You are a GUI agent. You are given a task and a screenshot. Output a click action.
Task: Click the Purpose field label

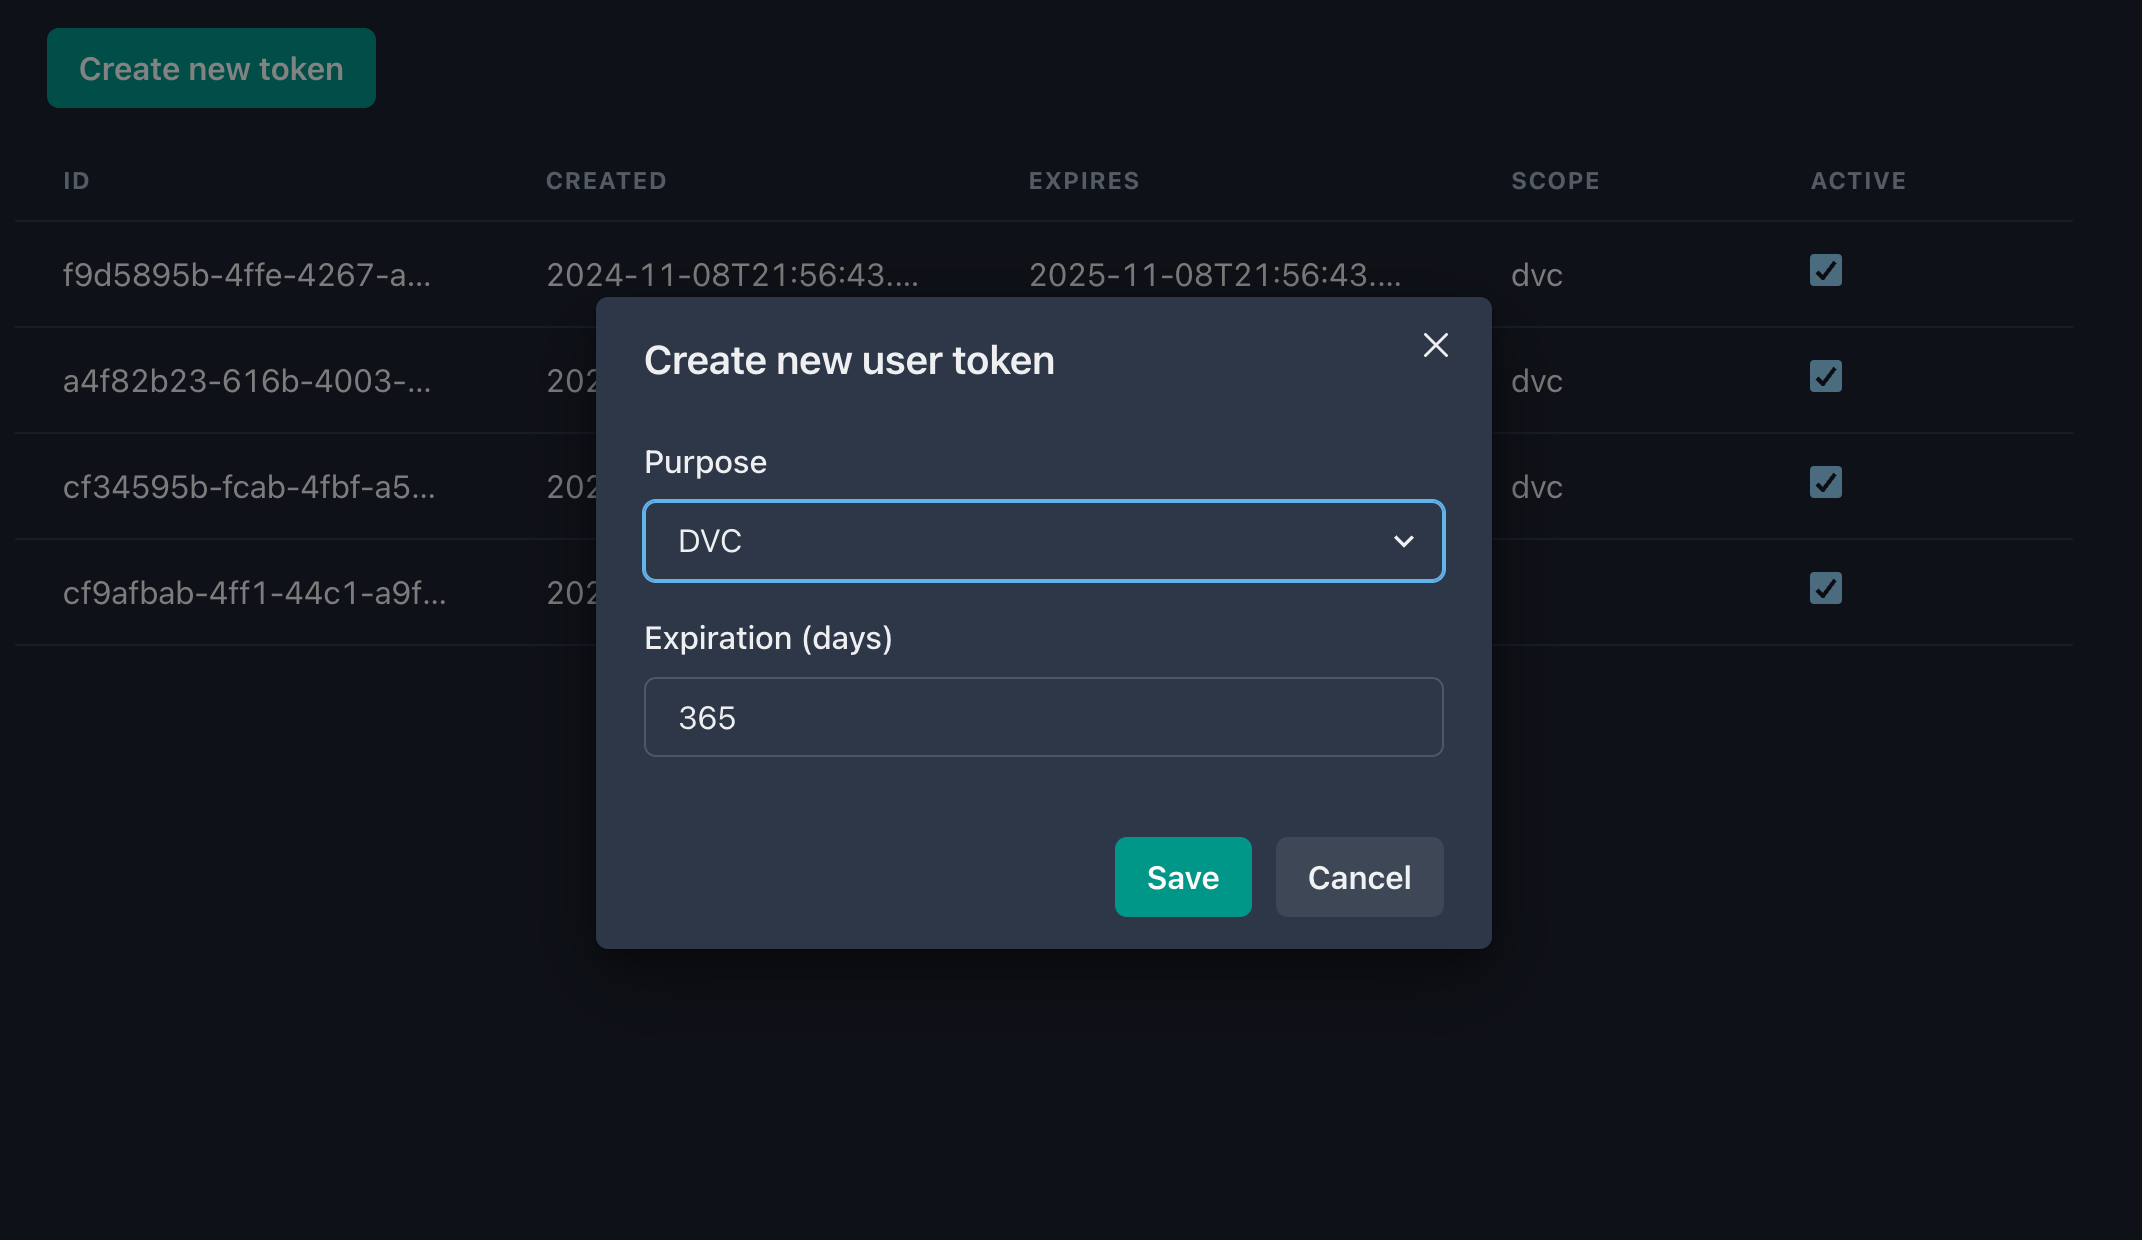pyautogui.click(x=705, y=462)
